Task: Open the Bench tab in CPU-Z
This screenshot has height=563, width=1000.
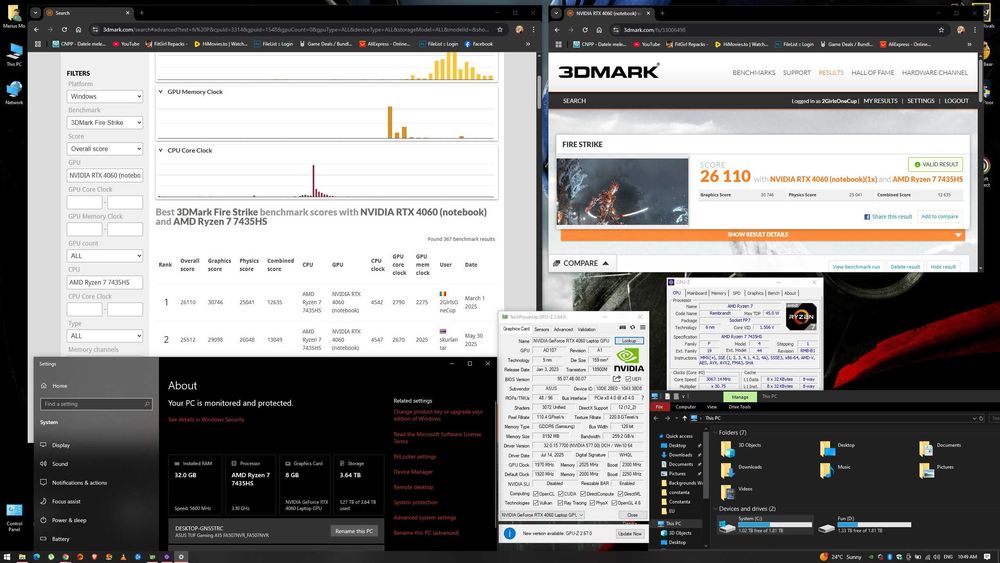Action: 774,293
